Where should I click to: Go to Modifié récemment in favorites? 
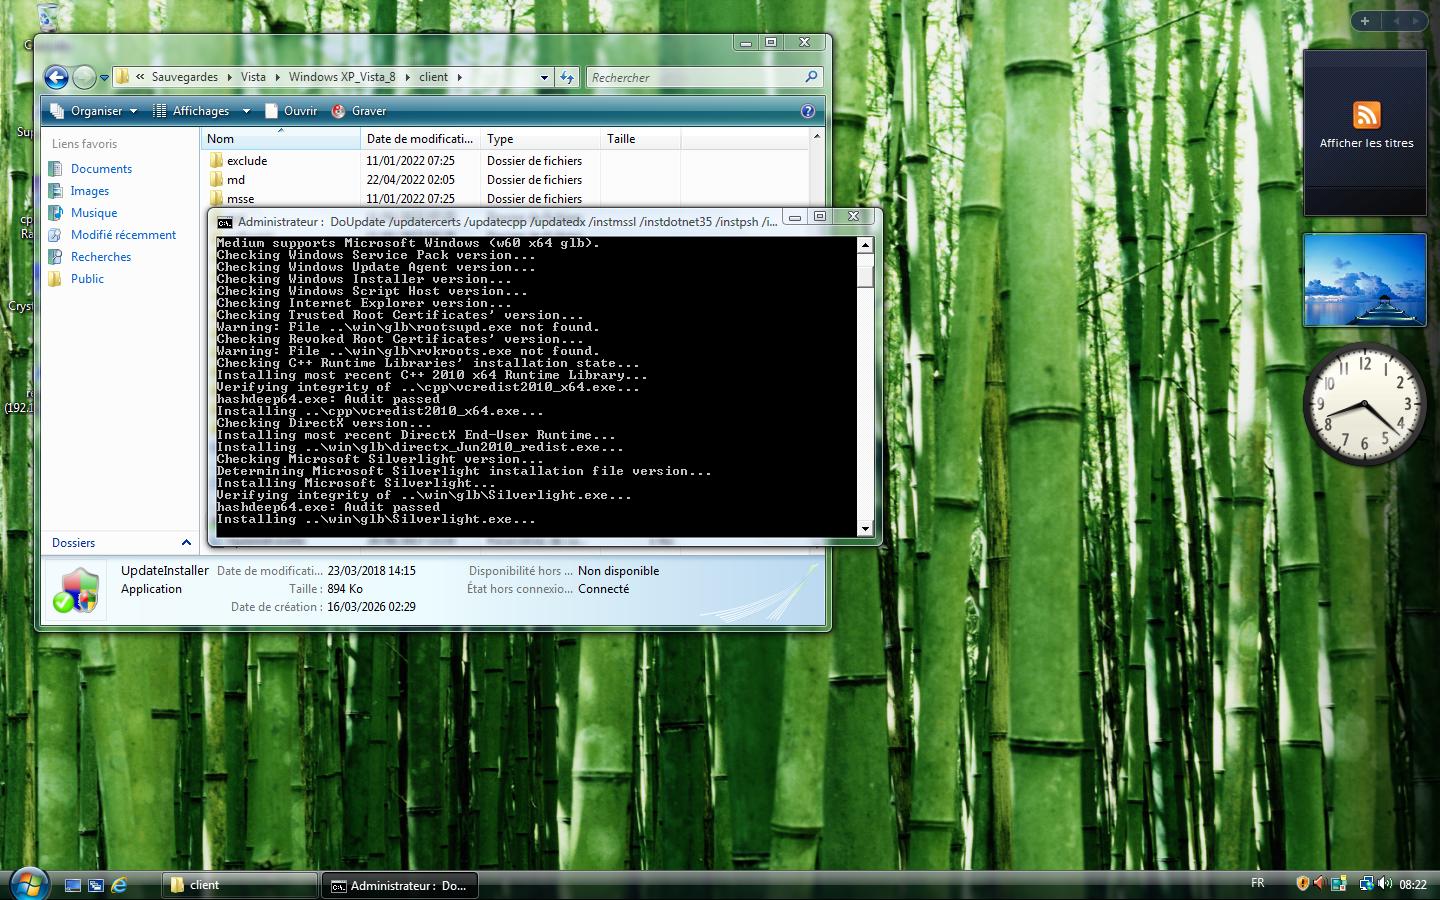(123, 235)
